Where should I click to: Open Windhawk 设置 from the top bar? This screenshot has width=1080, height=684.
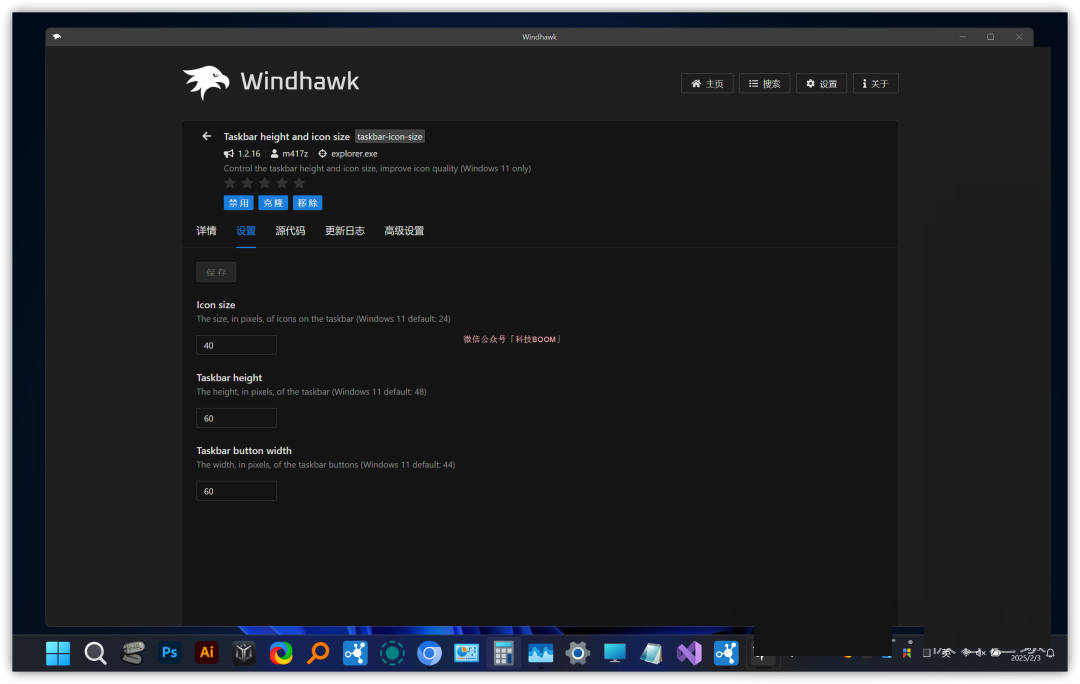point(821,83)
